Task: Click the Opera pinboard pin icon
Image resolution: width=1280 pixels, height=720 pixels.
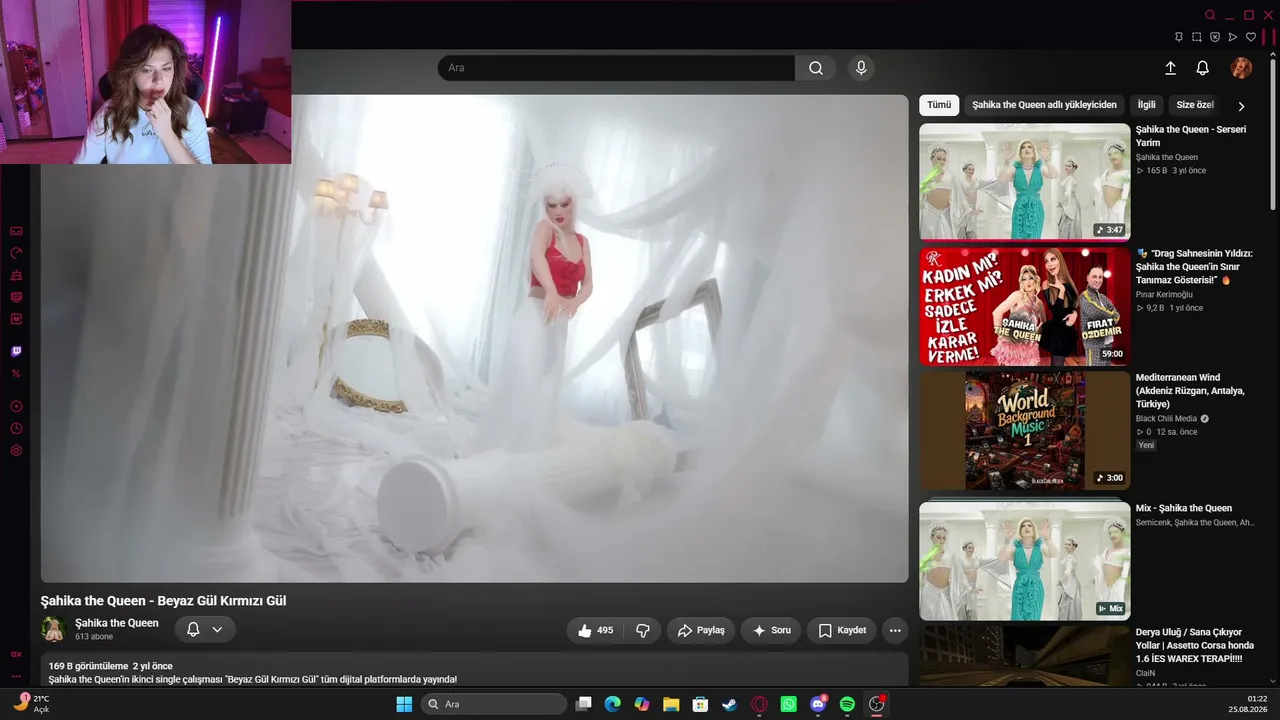Action: point(1179,37)
